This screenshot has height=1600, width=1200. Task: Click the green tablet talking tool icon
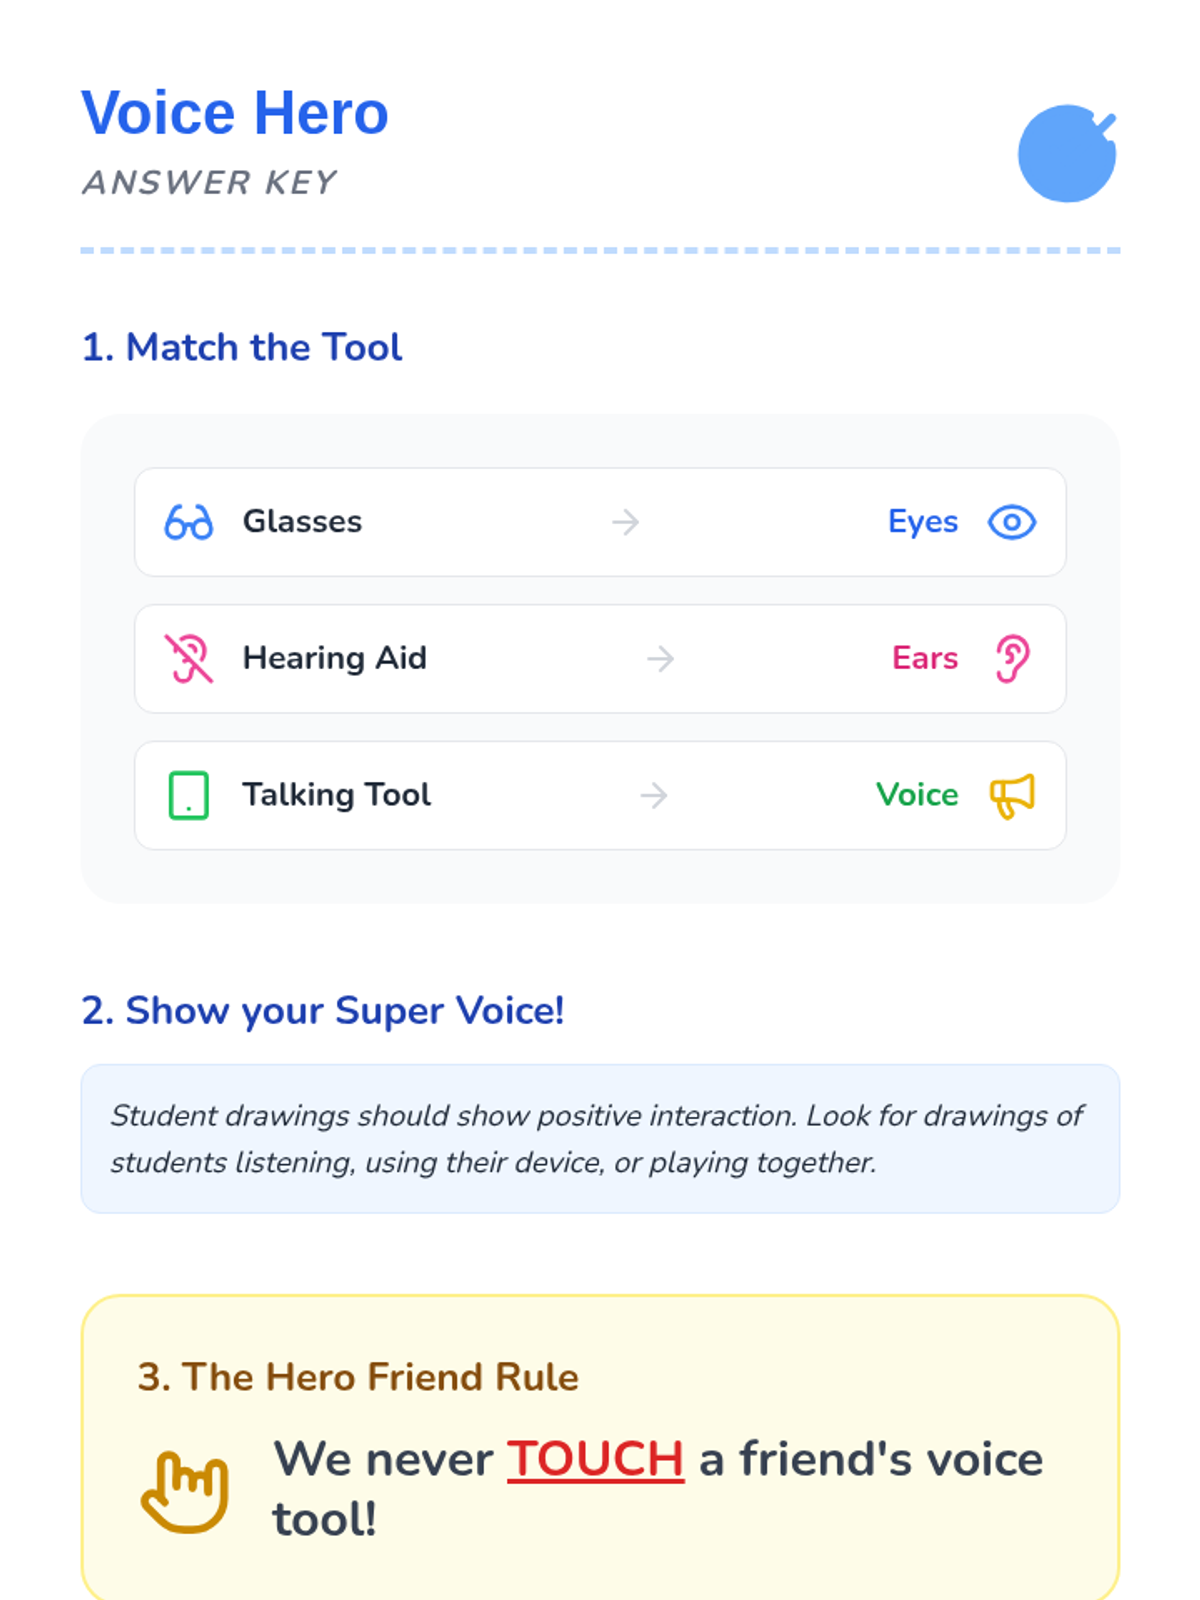tap(188, 796)
